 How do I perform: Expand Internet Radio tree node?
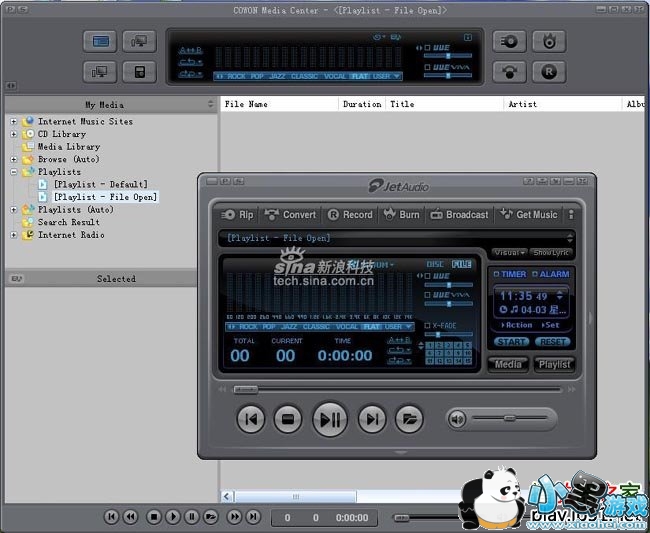tap(14, 235)
